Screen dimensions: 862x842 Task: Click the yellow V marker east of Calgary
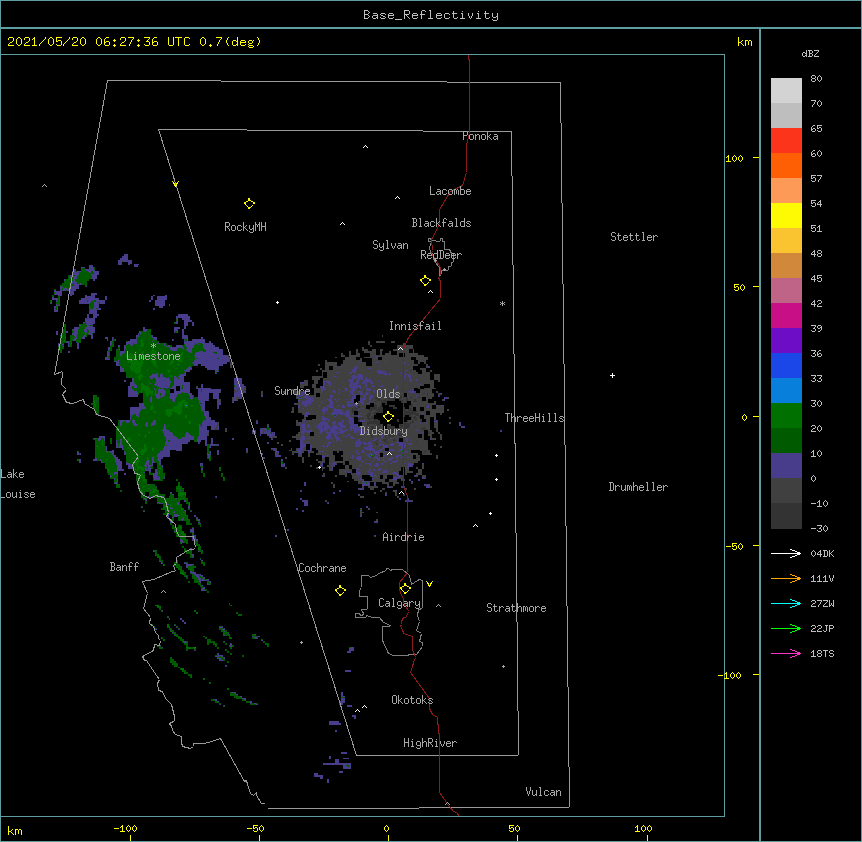click(429, 584)
